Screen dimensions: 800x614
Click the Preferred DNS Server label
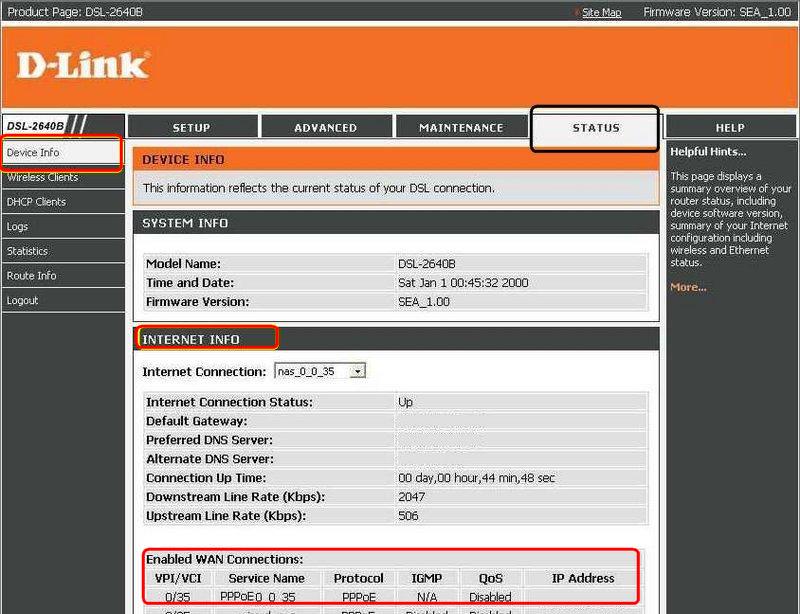(x=209, y=440)
